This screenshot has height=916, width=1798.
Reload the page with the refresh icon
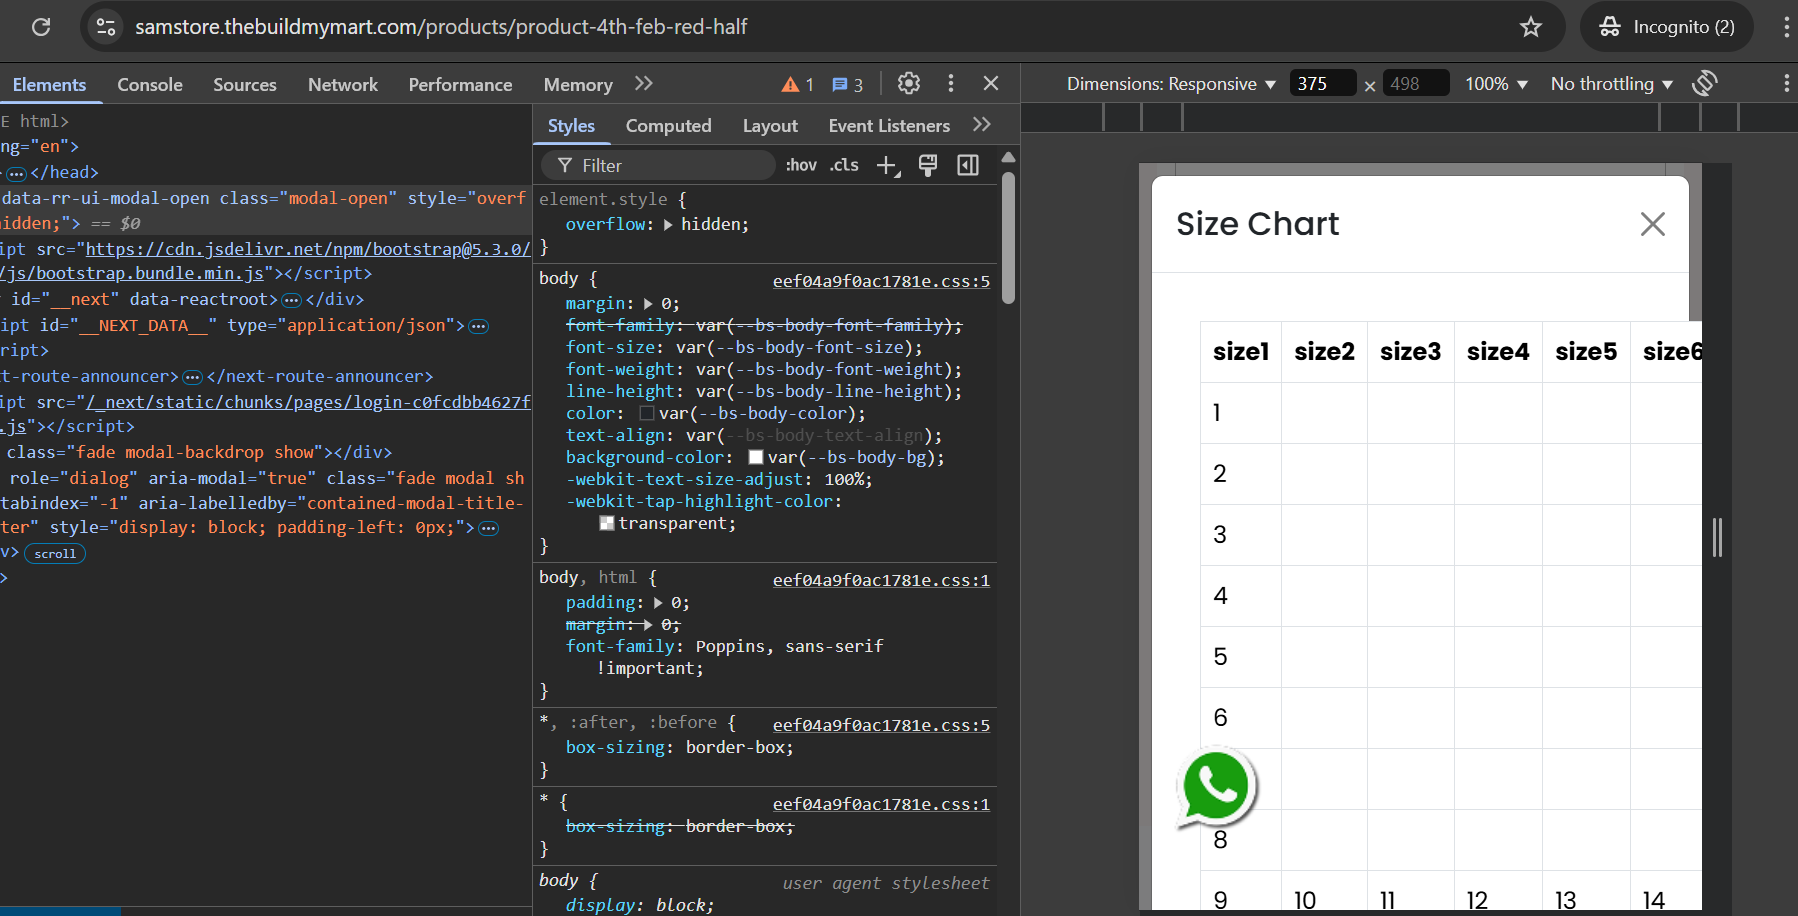pyautogui.click(x=41, y=27)
